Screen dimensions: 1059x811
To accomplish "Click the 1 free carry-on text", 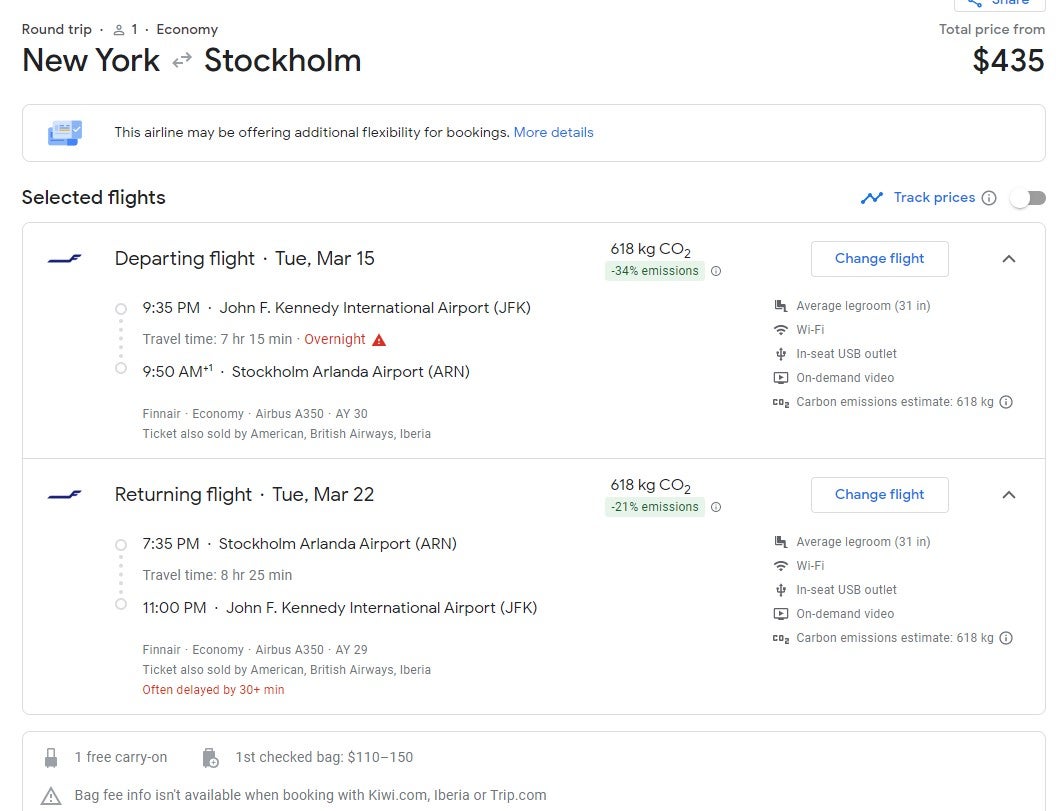I will click(121, 758).
